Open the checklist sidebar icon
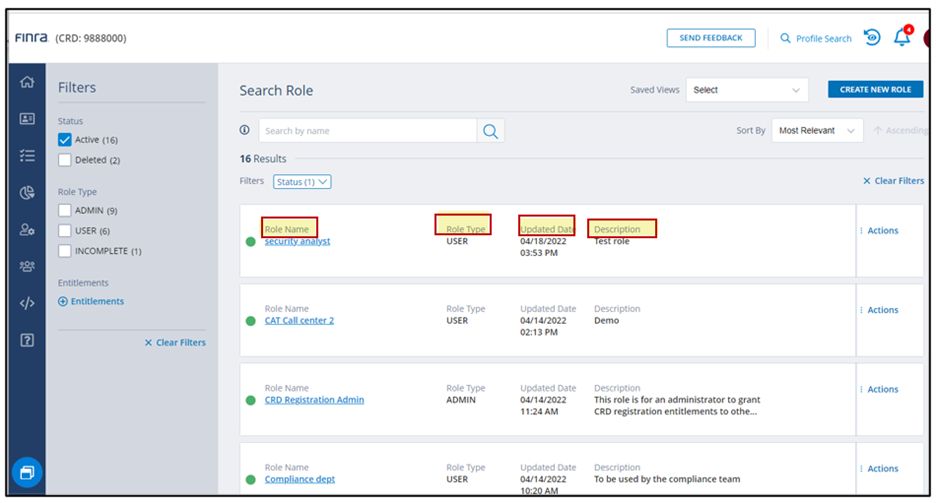The width and height of the screenshot is (936, 503). tap(27, 155)
